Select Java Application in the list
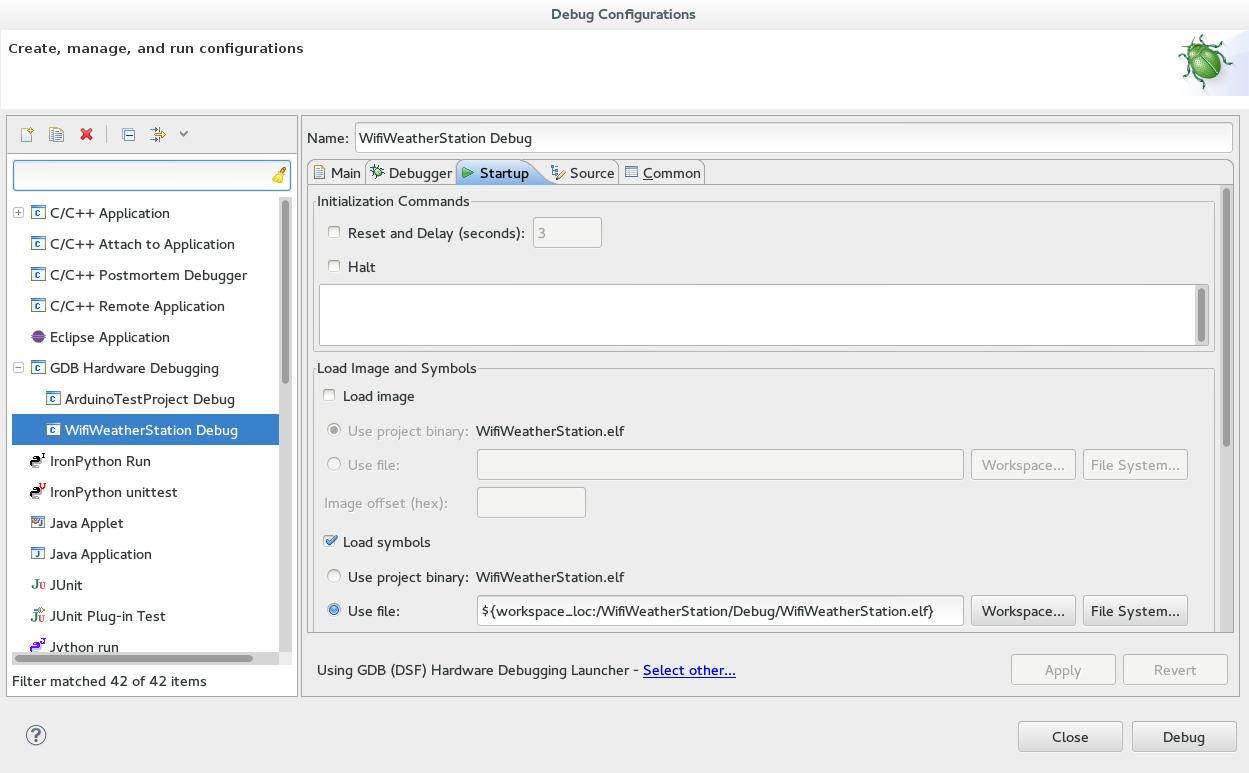This screenshot has width=1249, height=773. point(101,554)
